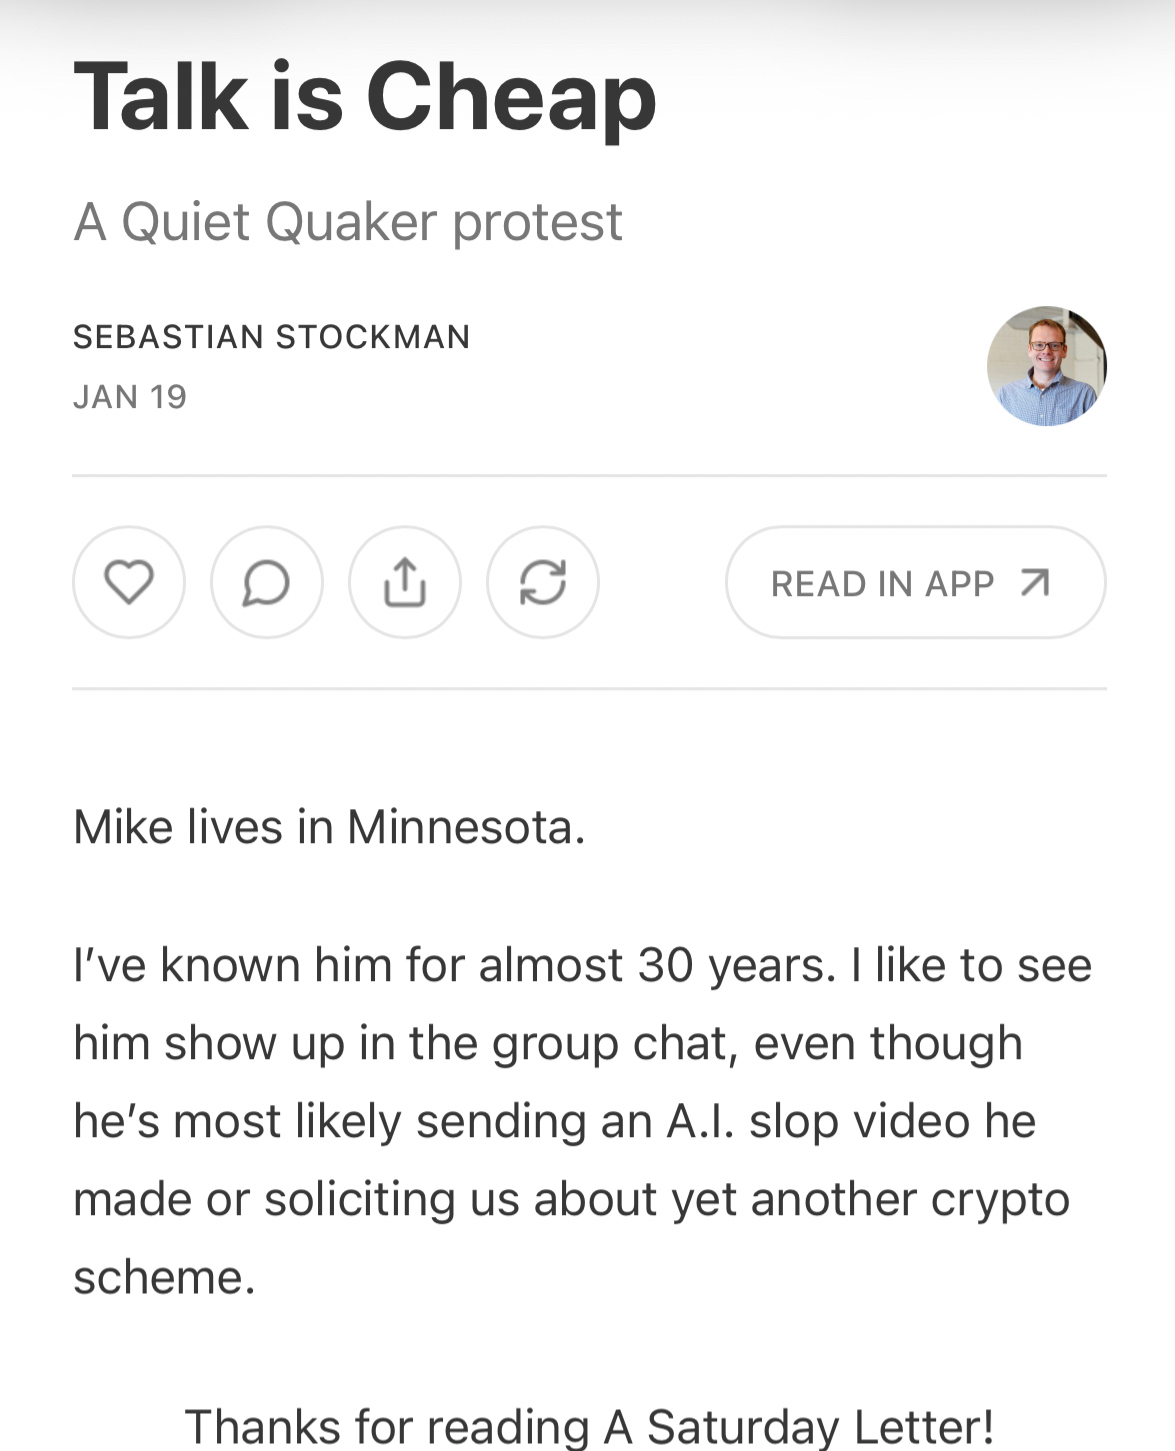Click the author's round profile photo
Viewport: 1175px width, 1451px height.
click(1046, 366)
